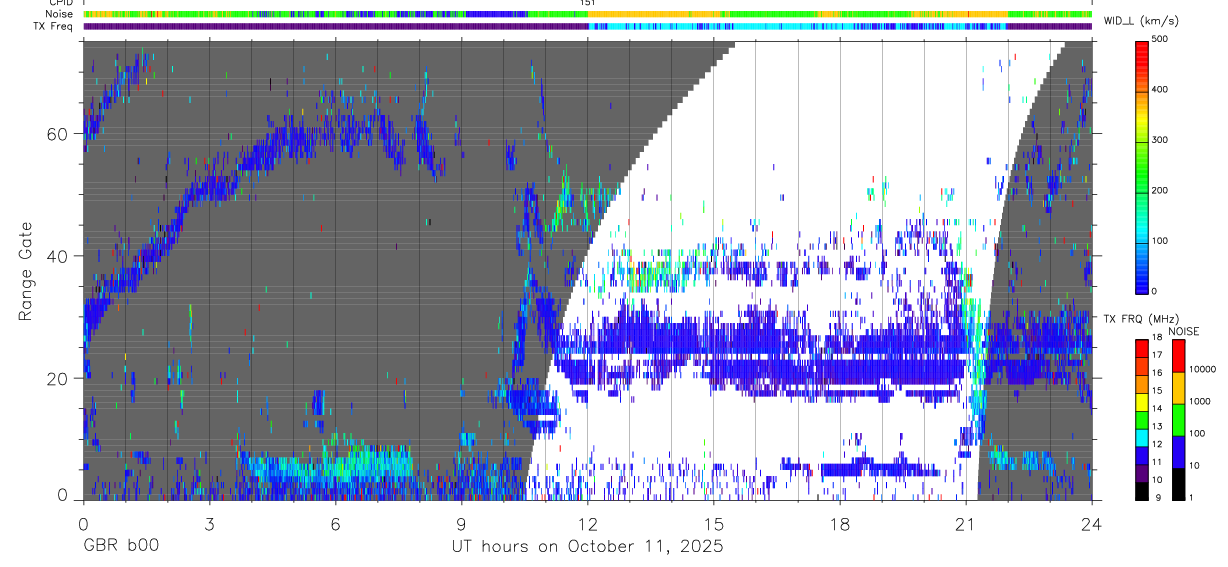Click the Noise color strip above the plot
Screen dimensions: 1228x567
click(x=587, y=14)
